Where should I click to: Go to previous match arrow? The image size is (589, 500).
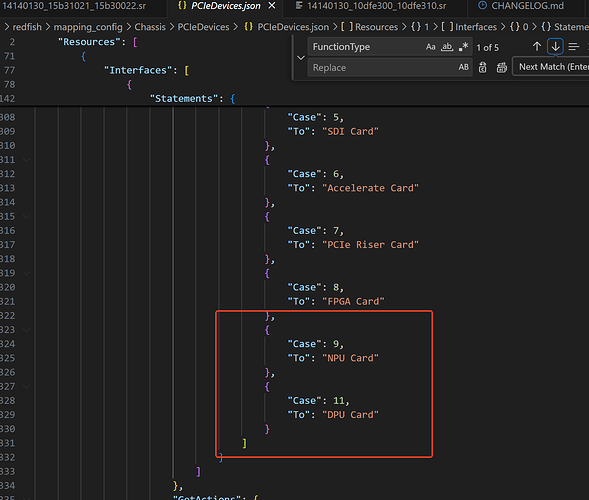point(537,47)
